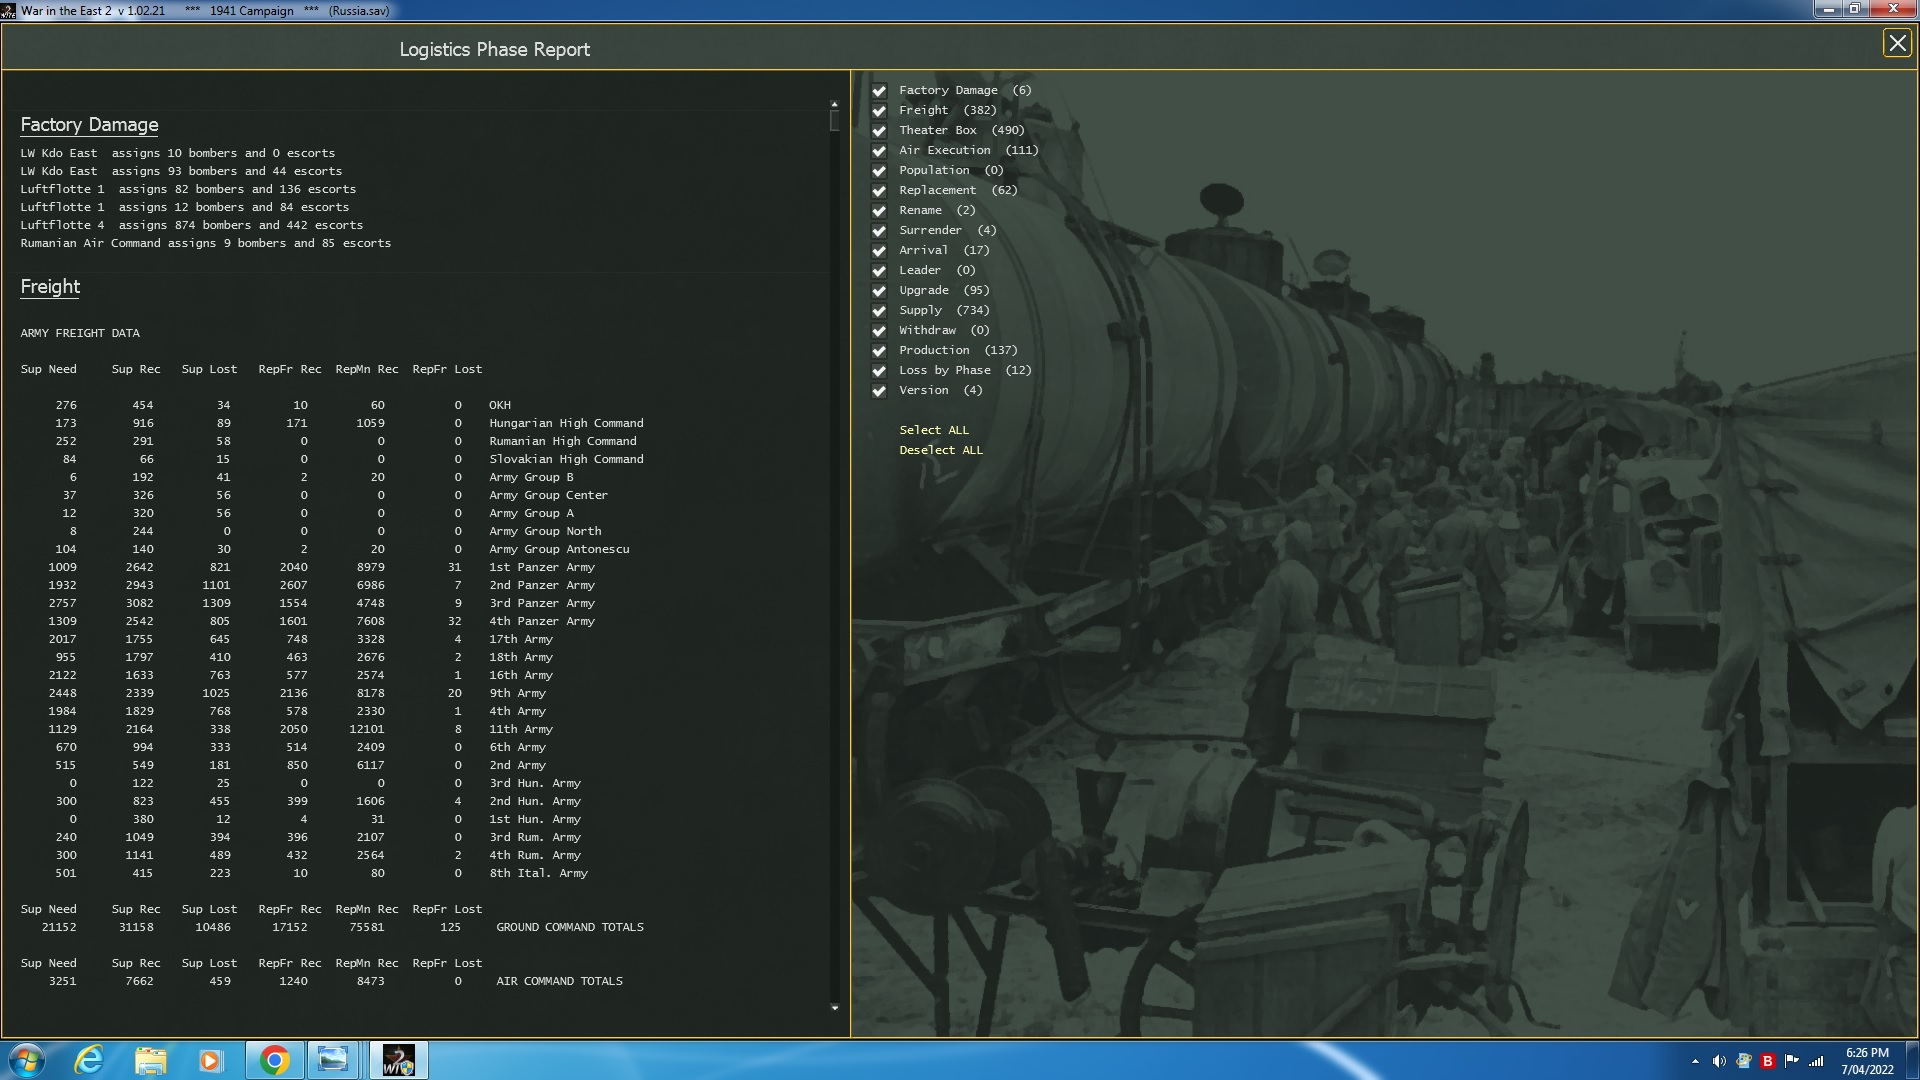Toggle the Factory Damage (6) checkbox
The image size is (1920, 1080).
coord(879,90)
